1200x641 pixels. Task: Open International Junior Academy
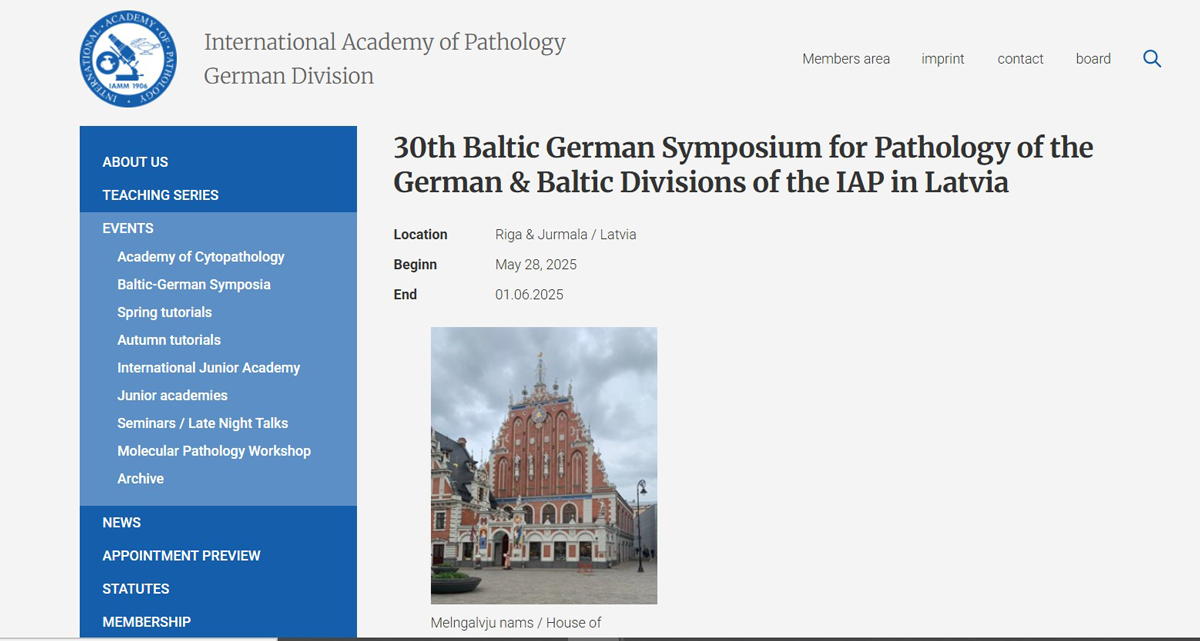point(208,367)
